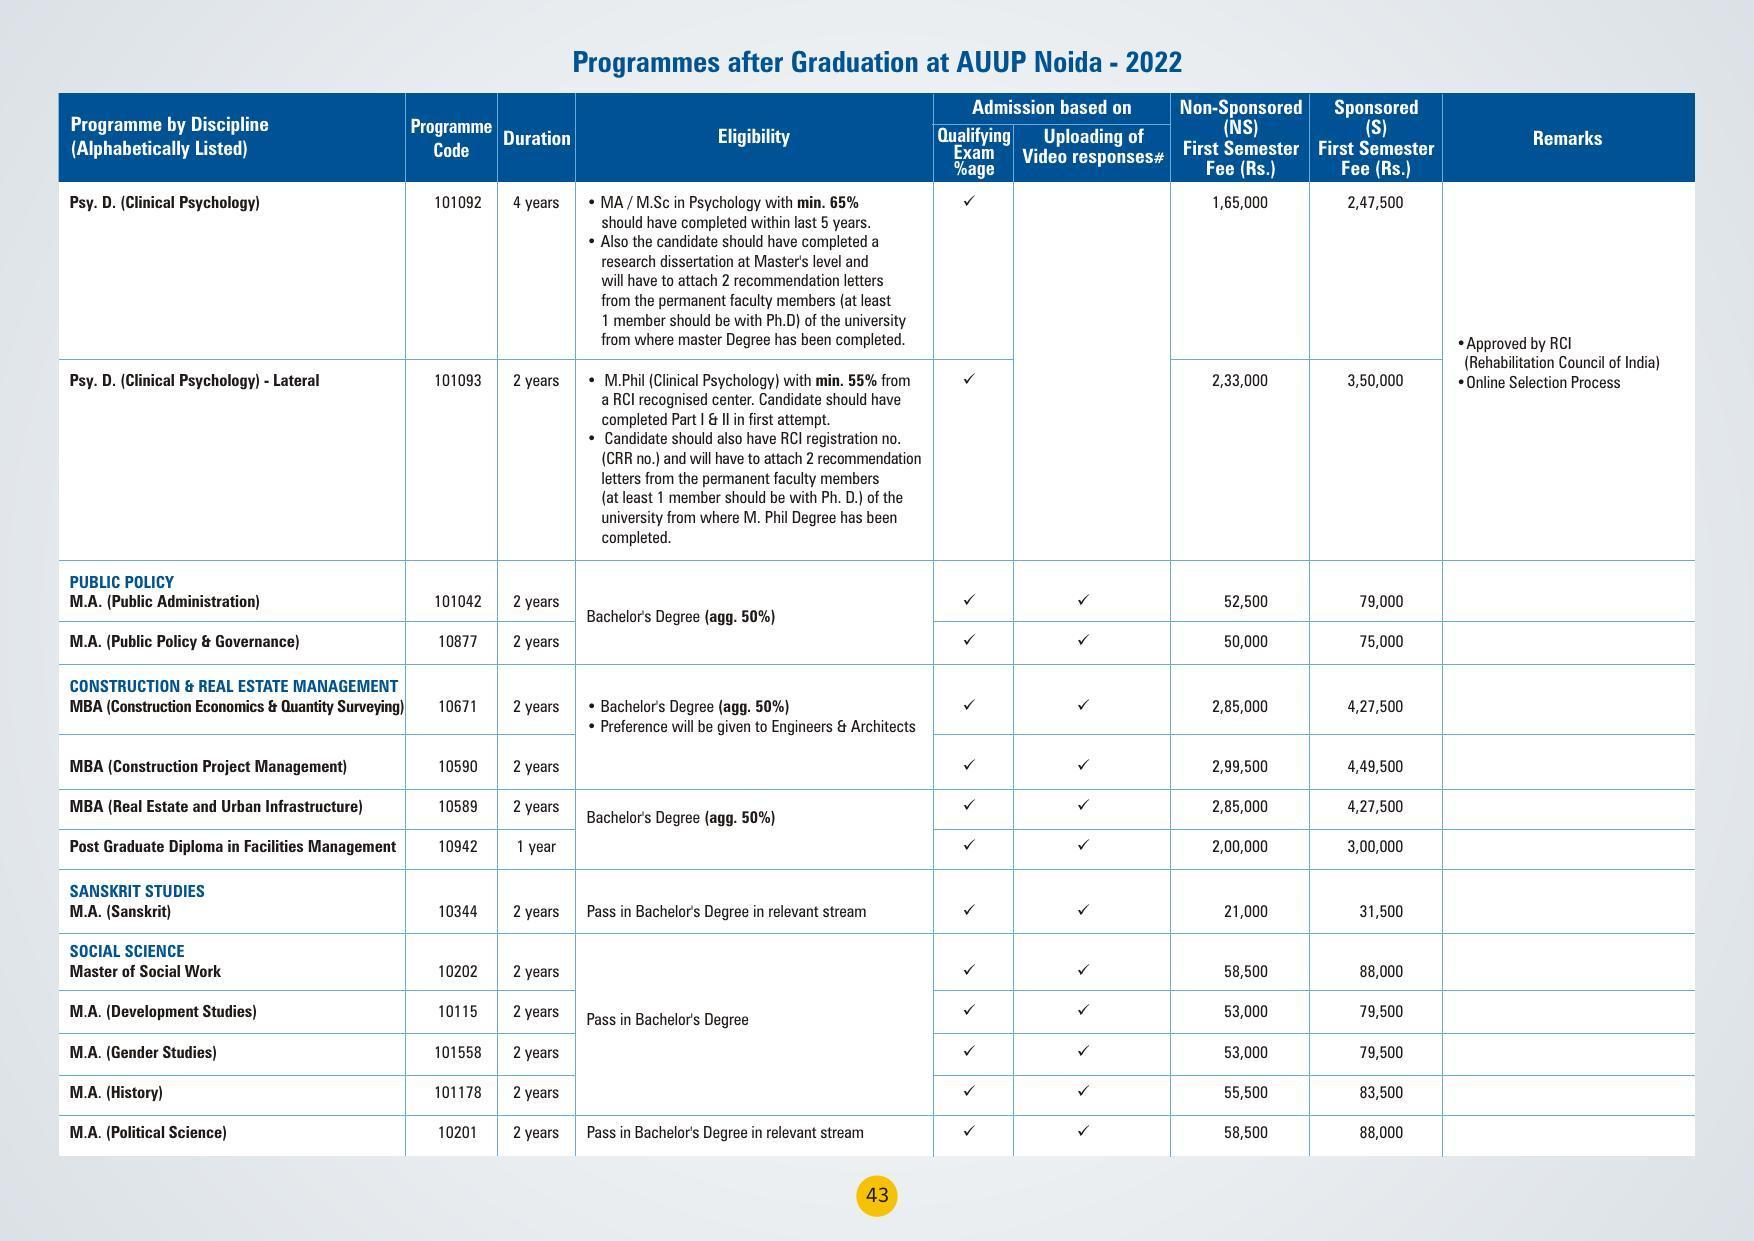Select the "Programme by Discipline" column header

coord(169,136)
